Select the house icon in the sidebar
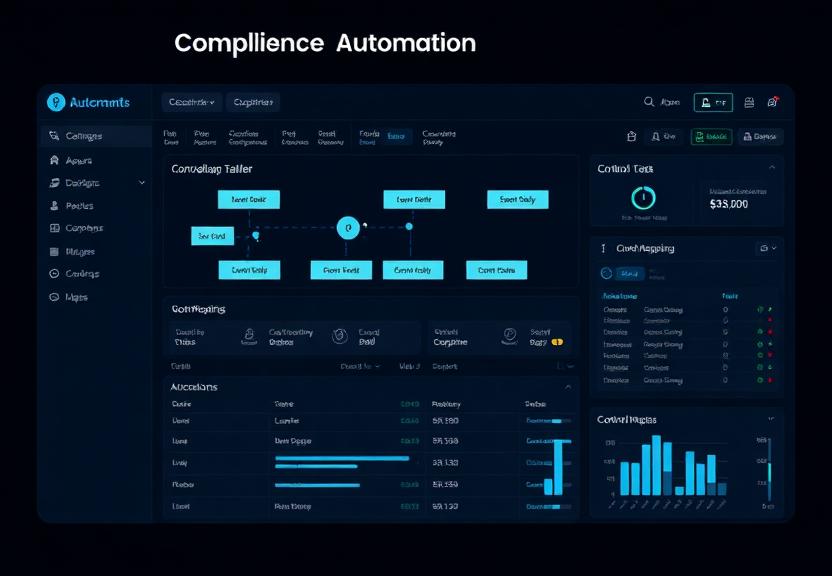This screenshot has height=576, width=832. click(x=54, y=160)
